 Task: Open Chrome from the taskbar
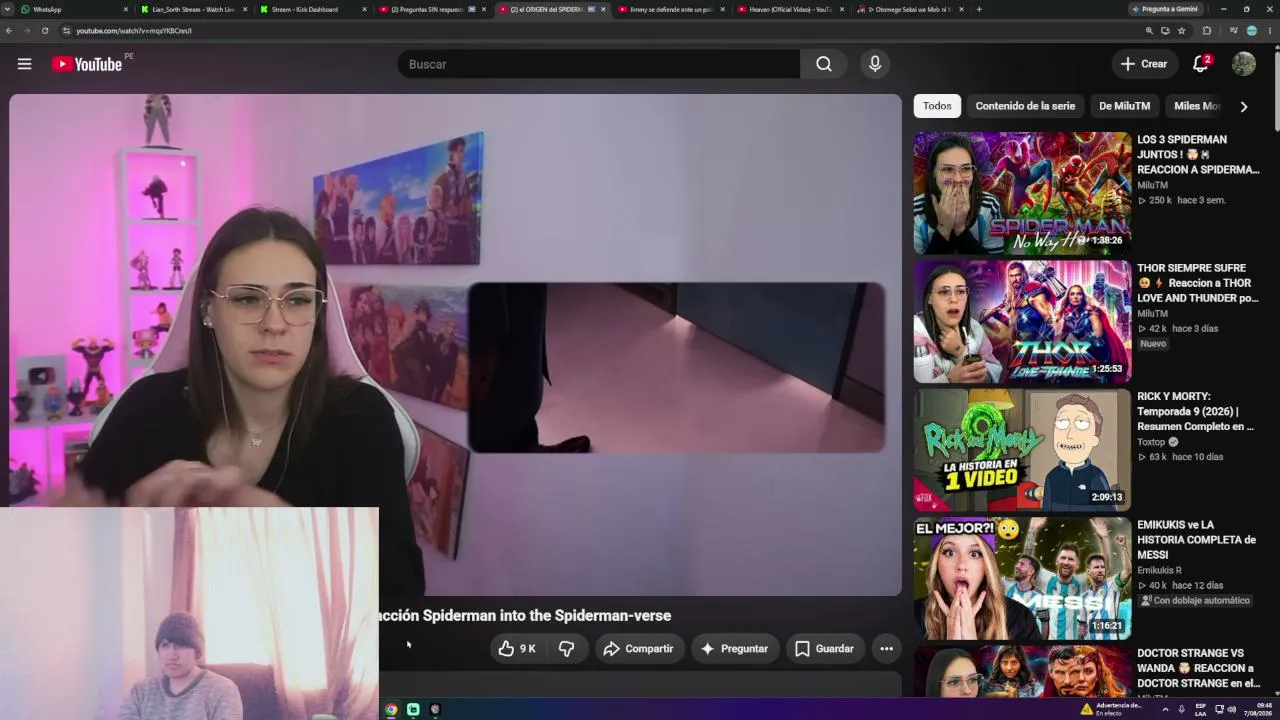[x=391, y=709]
